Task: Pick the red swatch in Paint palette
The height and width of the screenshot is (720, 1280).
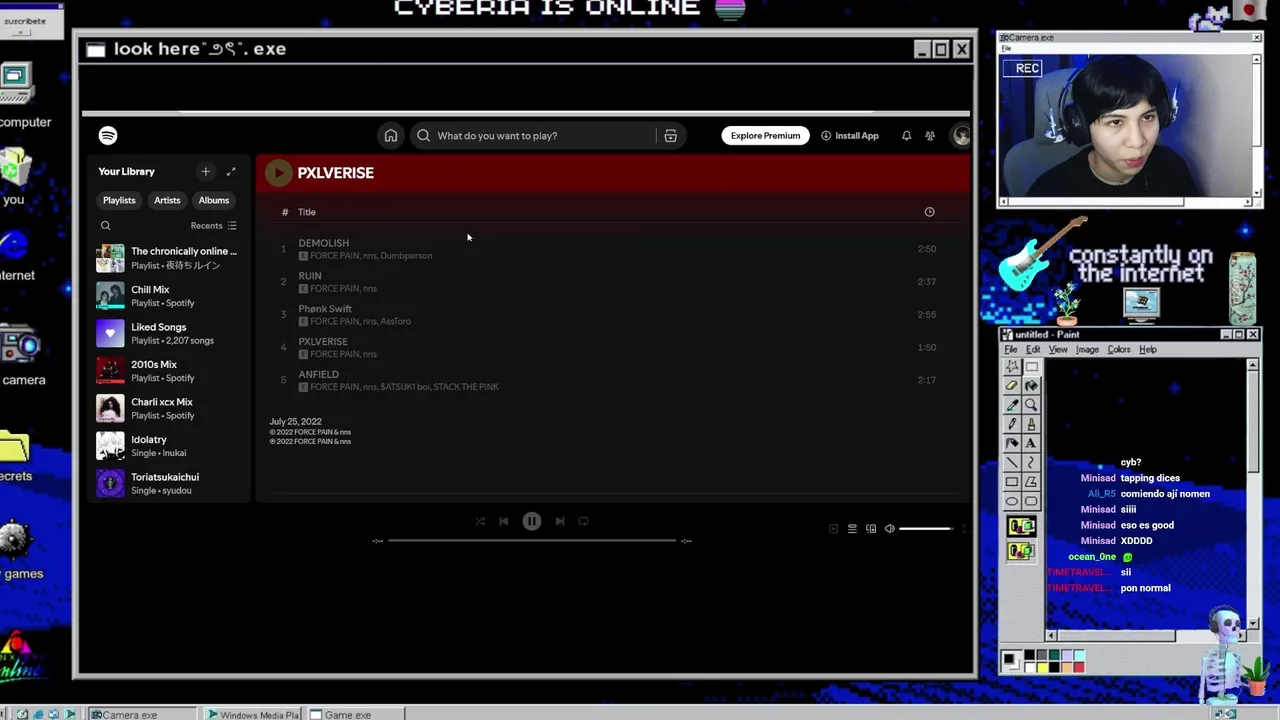Action: coord(1079,667)
